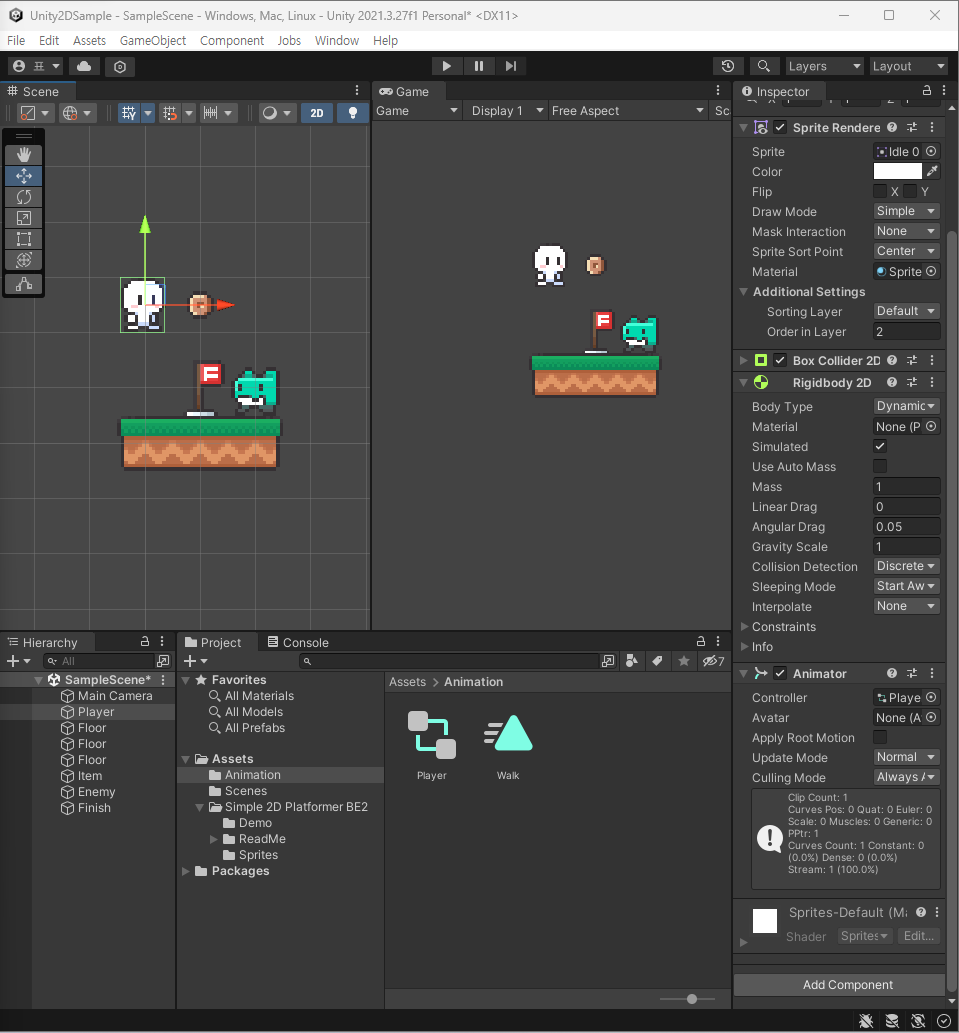
Task: Click the color eyedropper icon
Action: tap(932, 171)
